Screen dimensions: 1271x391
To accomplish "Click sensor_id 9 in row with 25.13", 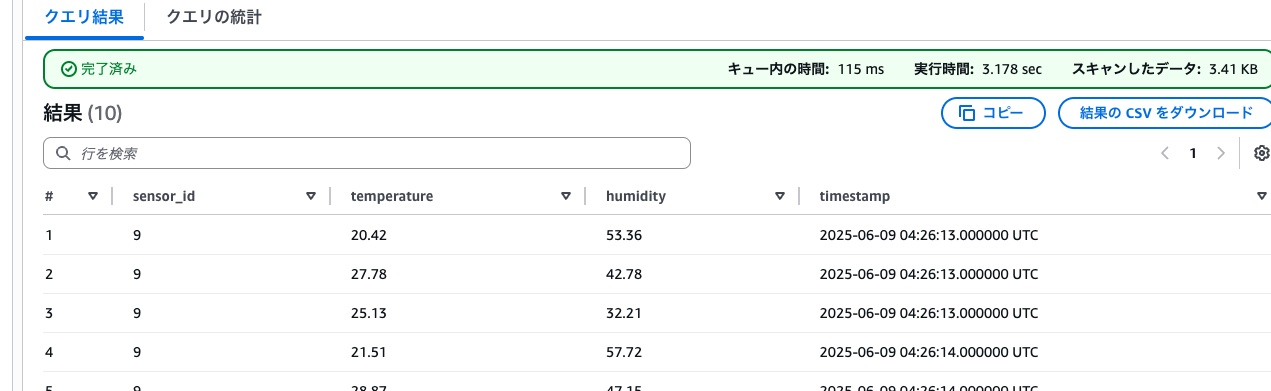I will pos(137,313).
